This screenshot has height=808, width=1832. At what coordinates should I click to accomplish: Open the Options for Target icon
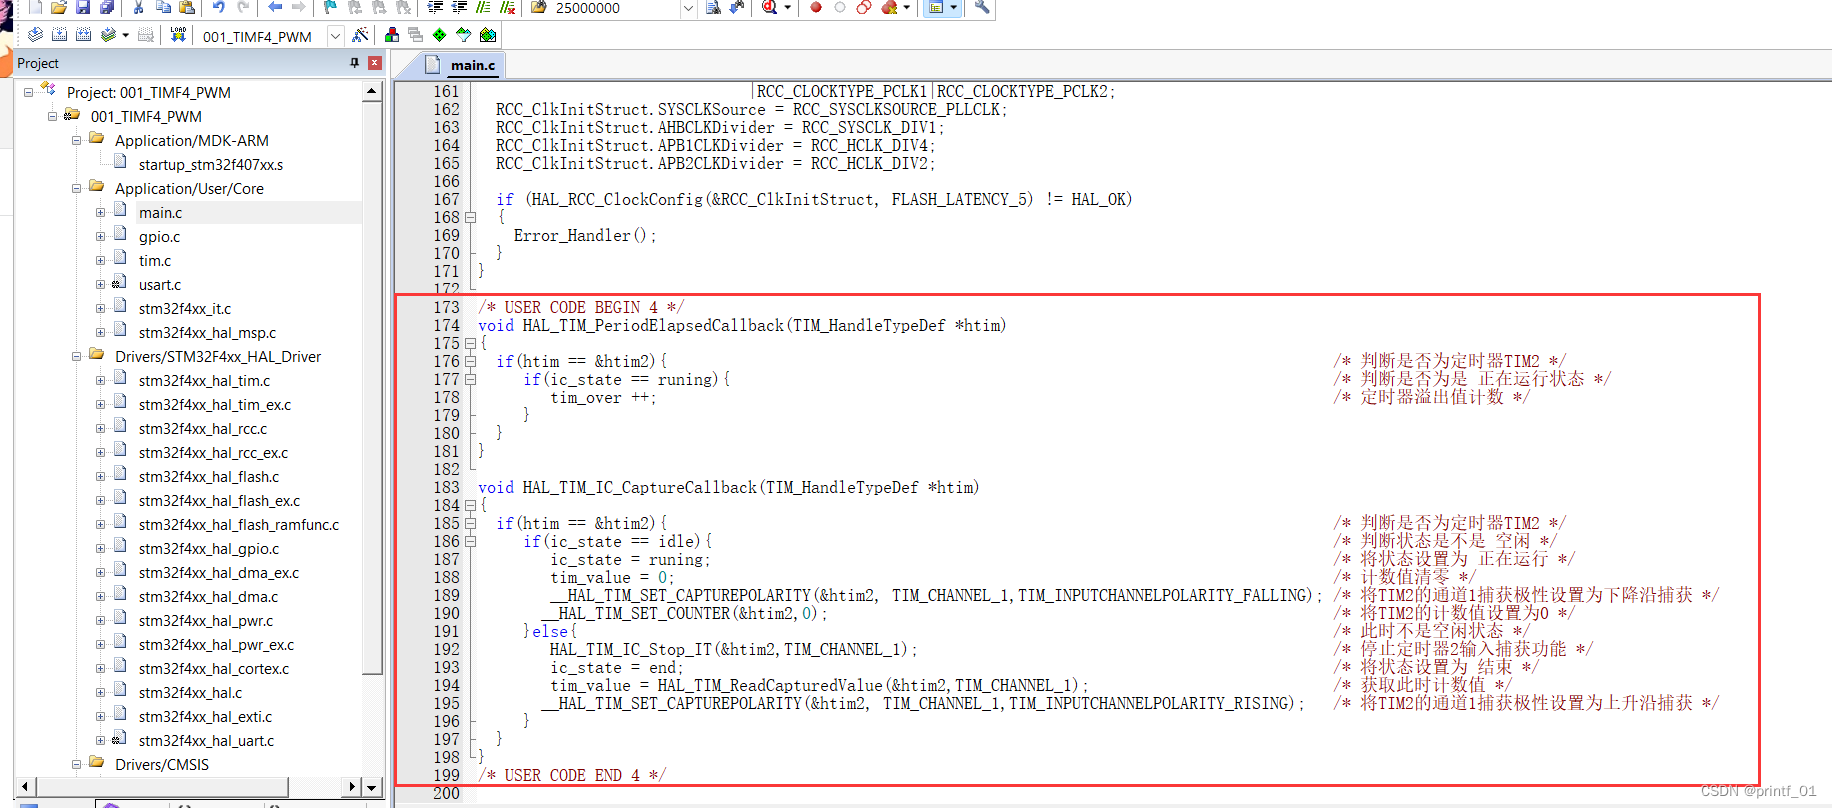pos(360,35)
